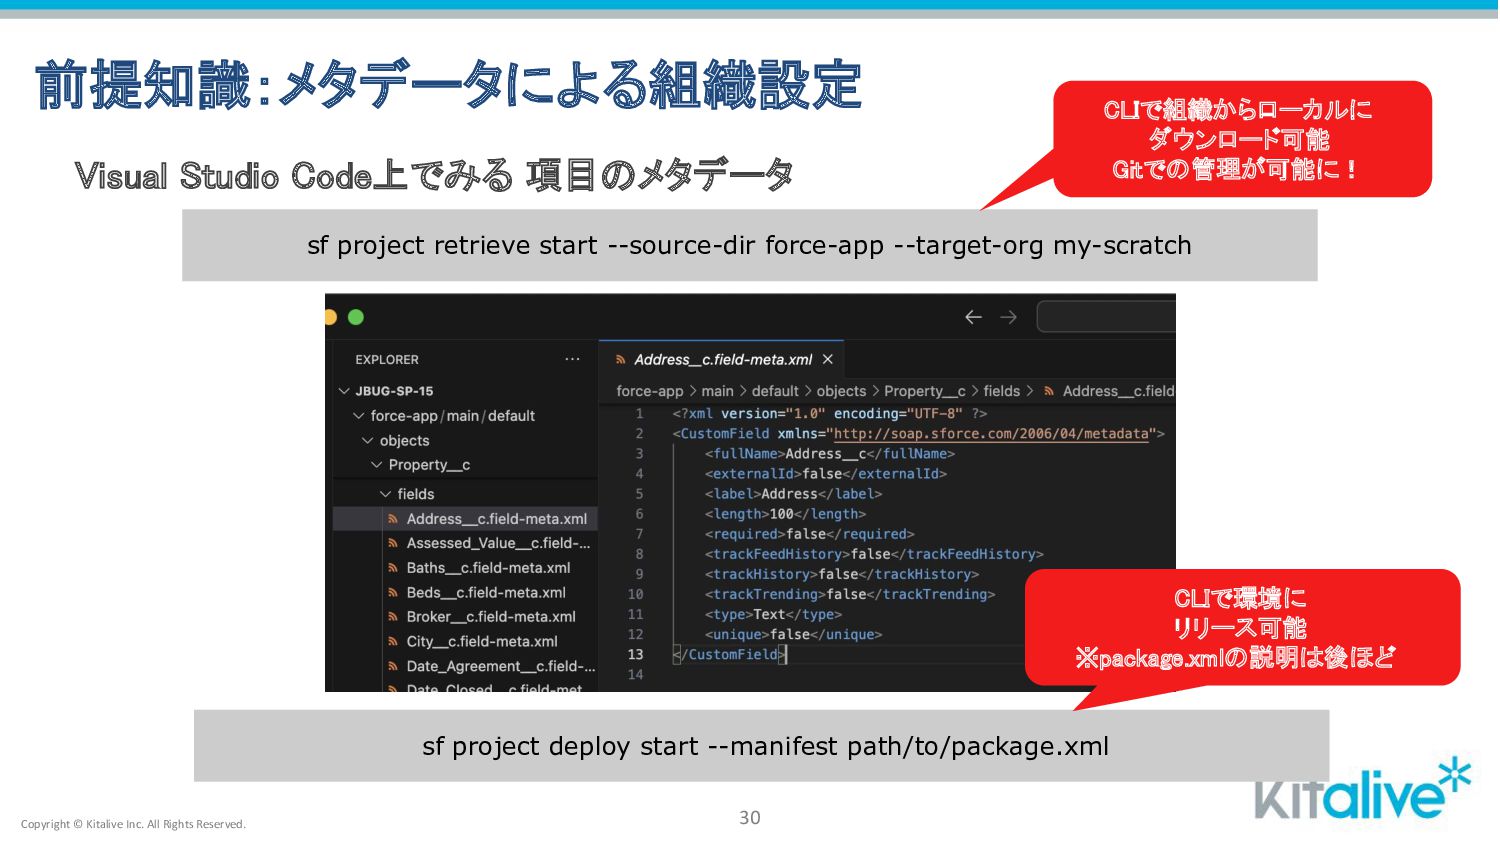The image size is (1500, 844).
Task: Click XML icon beside Beds__c file
Action: tap(393, 593)
